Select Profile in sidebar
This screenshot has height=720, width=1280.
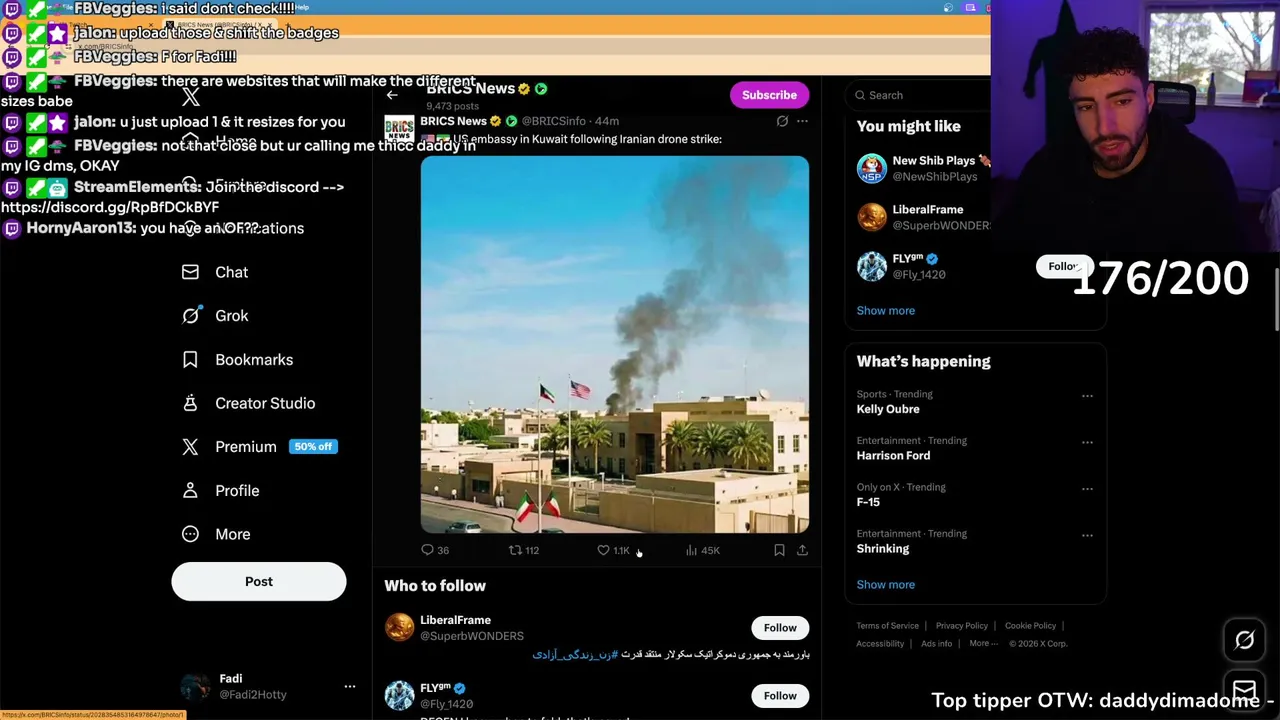237,490
